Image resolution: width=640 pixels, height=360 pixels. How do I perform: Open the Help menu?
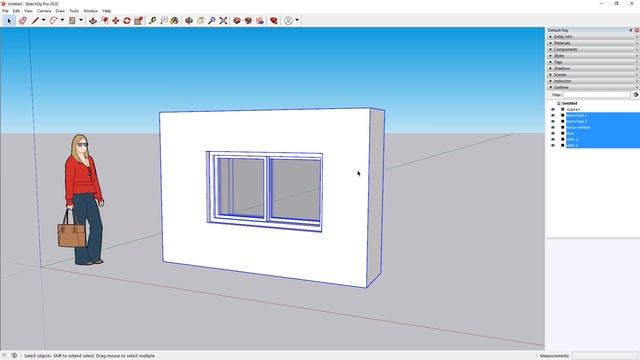(x=107, y=11)
